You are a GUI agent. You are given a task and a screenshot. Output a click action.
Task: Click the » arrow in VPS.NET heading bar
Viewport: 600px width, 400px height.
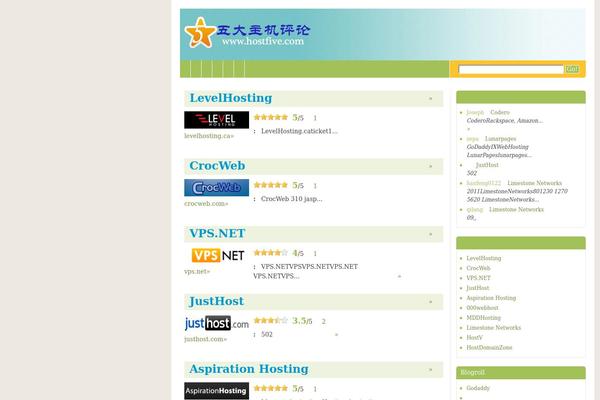pos(430,234)
